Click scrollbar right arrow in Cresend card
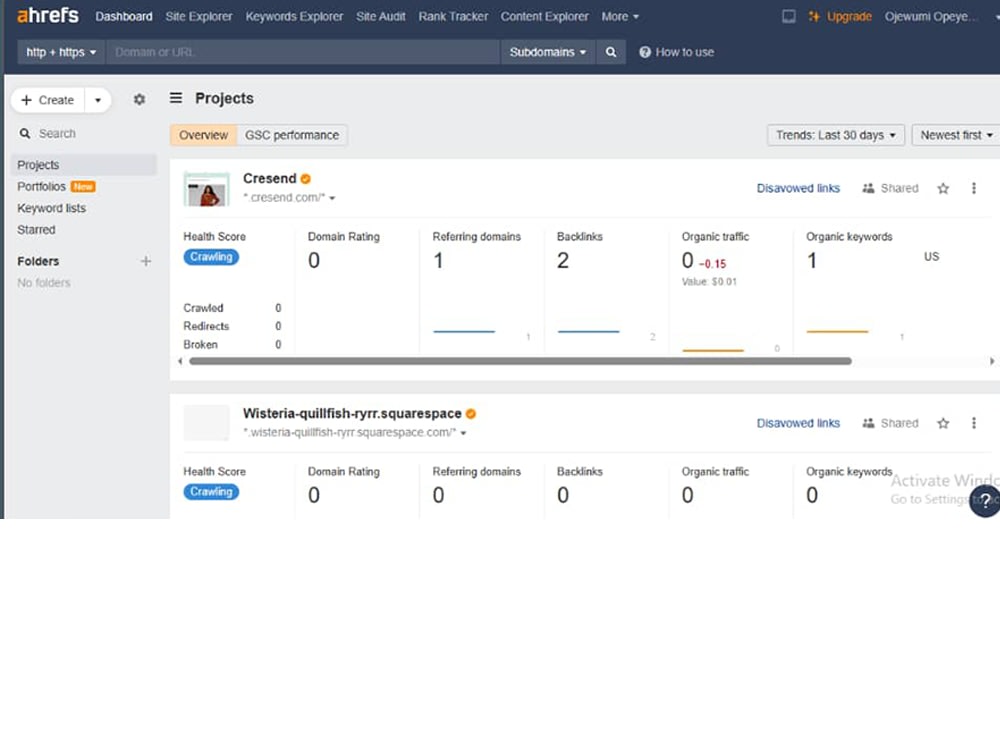Viewport: 1000px width, 750px height. [992, 361]
